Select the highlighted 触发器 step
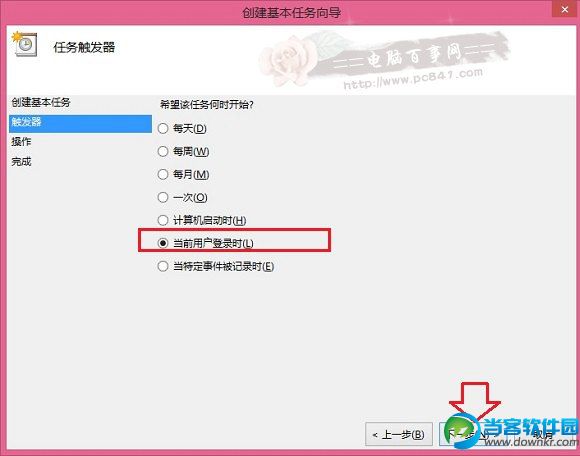 pyautogui.click(x=80, y=123)
